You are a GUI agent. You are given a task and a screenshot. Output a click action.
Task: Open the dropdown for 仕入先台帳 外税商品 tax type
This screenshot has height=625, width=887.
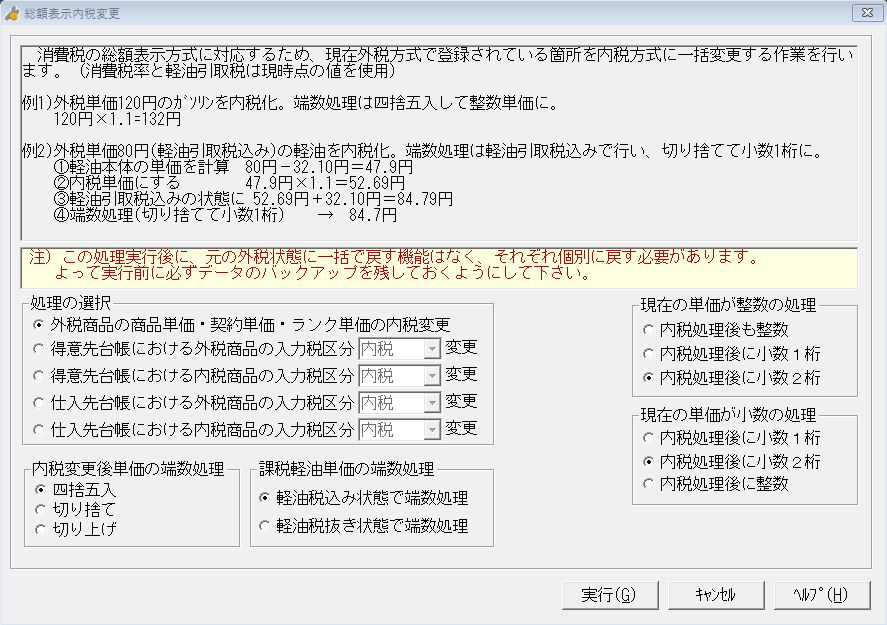point(431,403)
